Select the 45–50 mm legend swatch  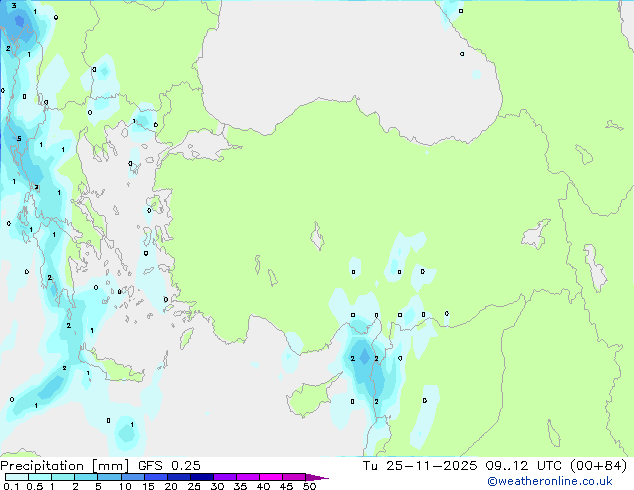point(294,477)
